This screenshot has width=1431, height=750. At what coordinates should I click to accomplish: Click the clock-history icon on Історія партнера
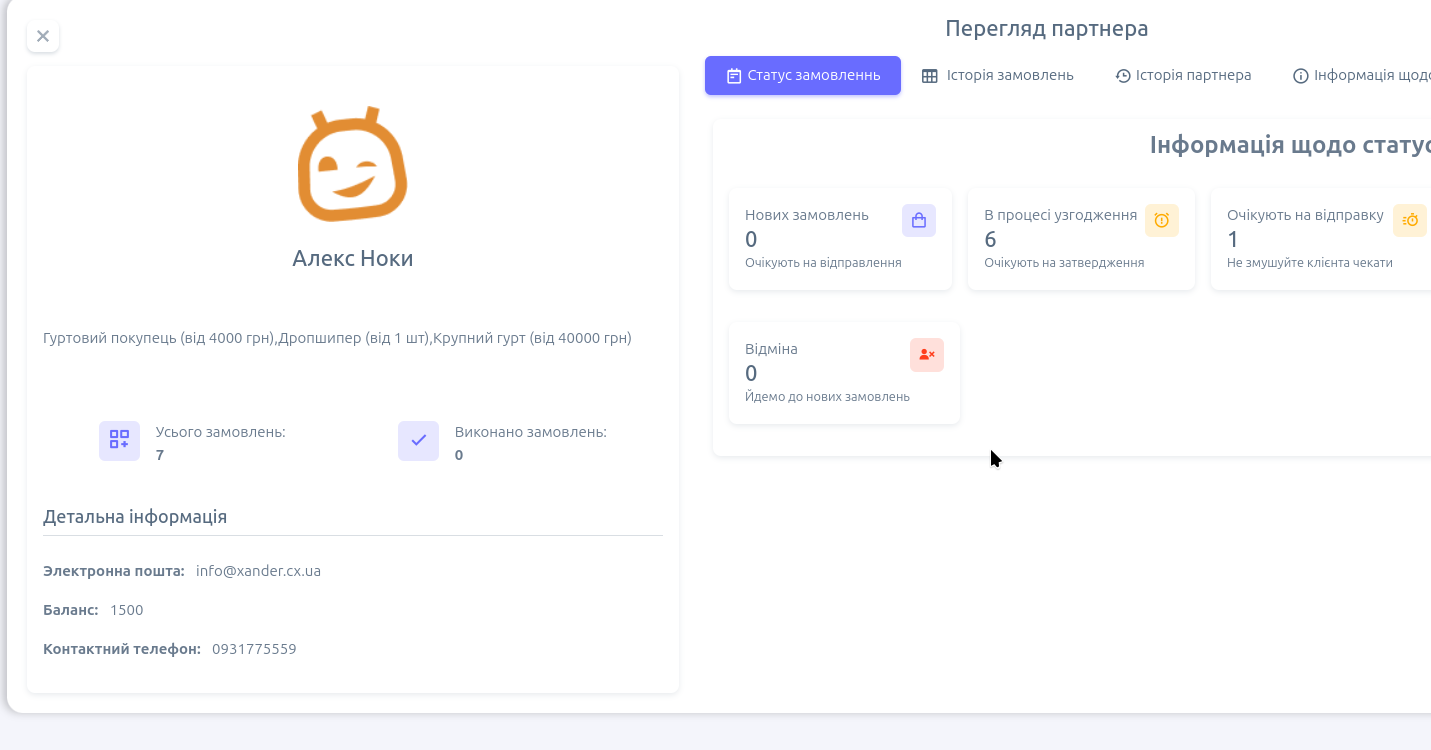pyautogui.click(x=1123, y=76)
